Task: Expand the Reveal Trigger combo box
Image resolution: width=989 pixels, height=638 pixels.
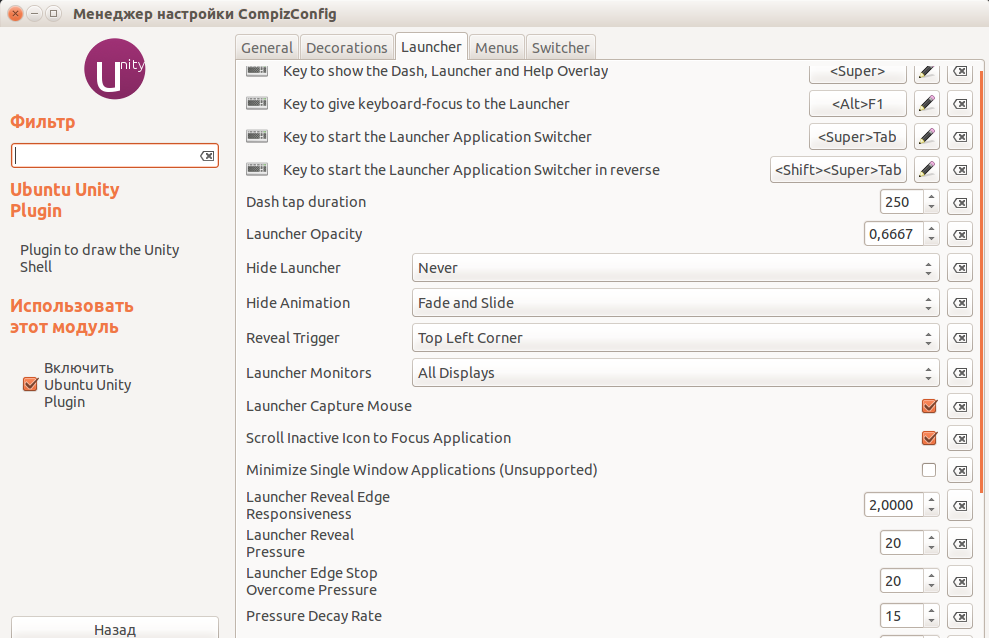Action: coord(675,338)
